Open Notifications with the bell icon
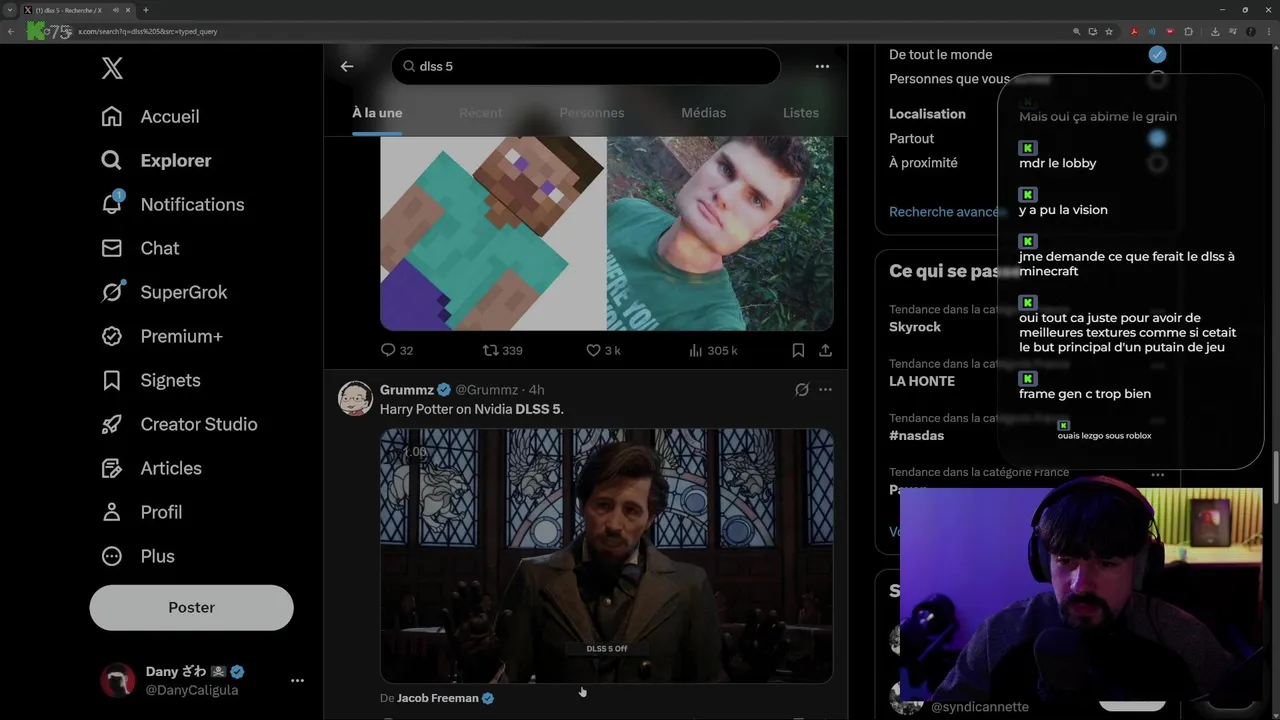Screen dimensions: 1280x720 tap(172, 204)
